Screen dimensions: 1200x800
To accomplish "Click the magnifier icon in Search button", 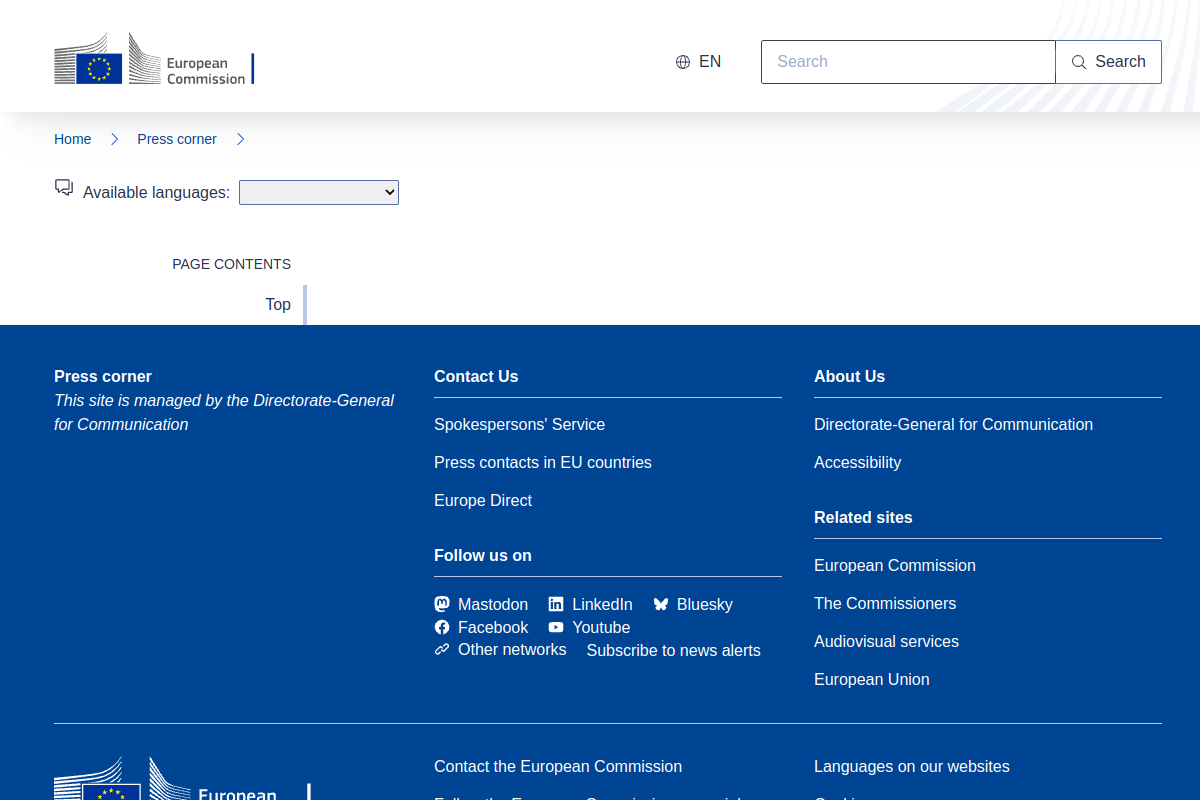I will [x=1079, y=62].
